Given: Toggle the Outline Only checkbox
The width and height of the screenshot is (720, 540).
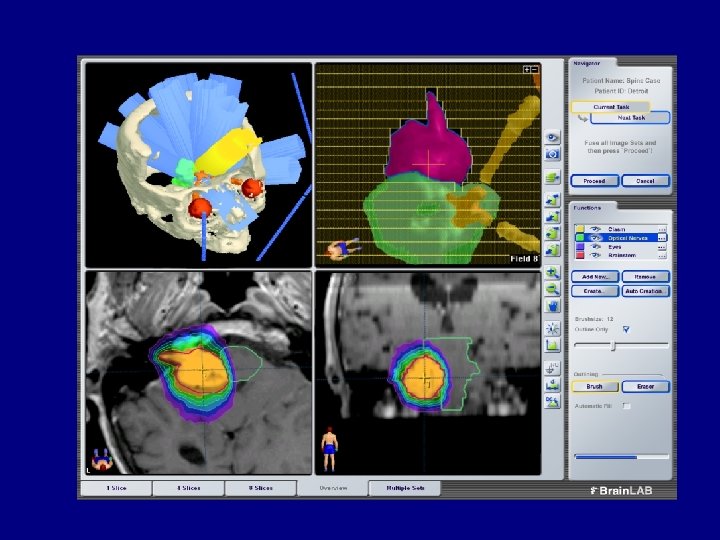Looking at the screenshot, I should (x=626, y=329).
